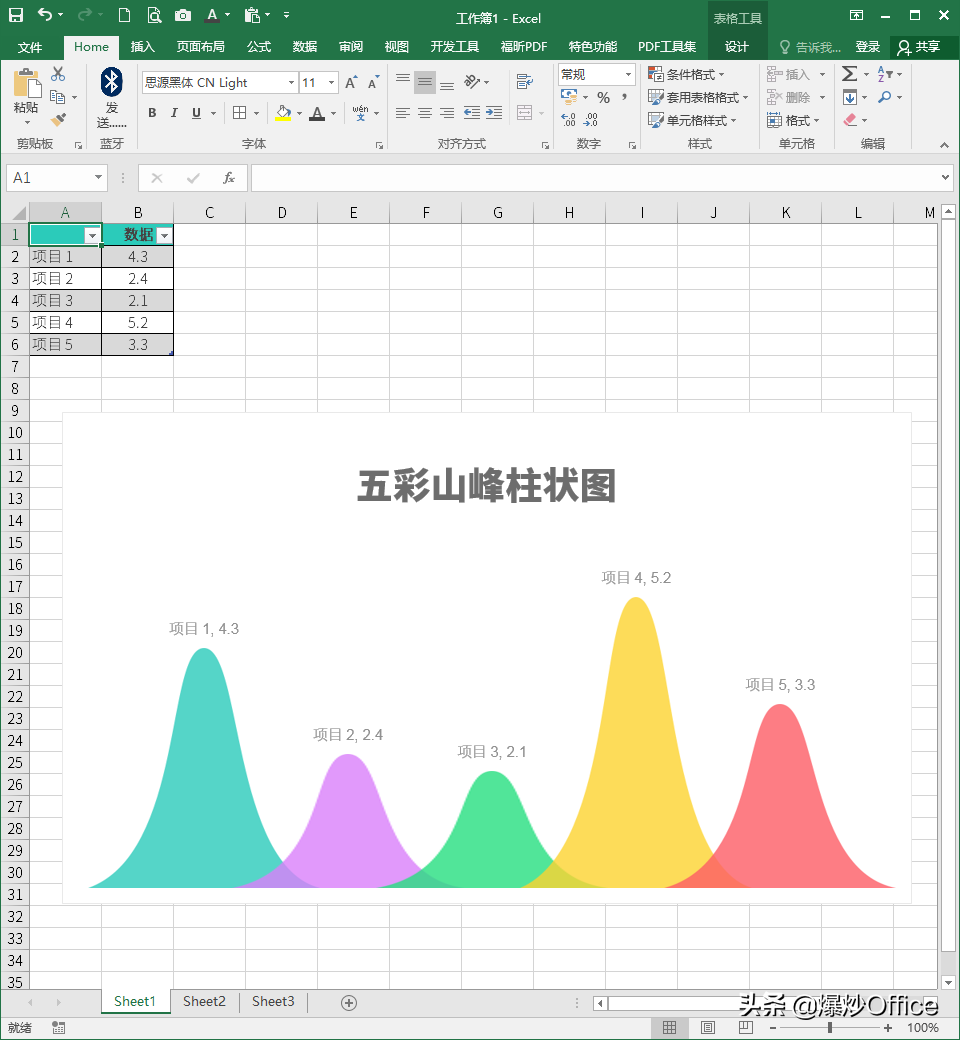The height and width of the screenshot is (1040, 960).
Task: Toggle Italic formatting
Action: click(x=174, y=113)
